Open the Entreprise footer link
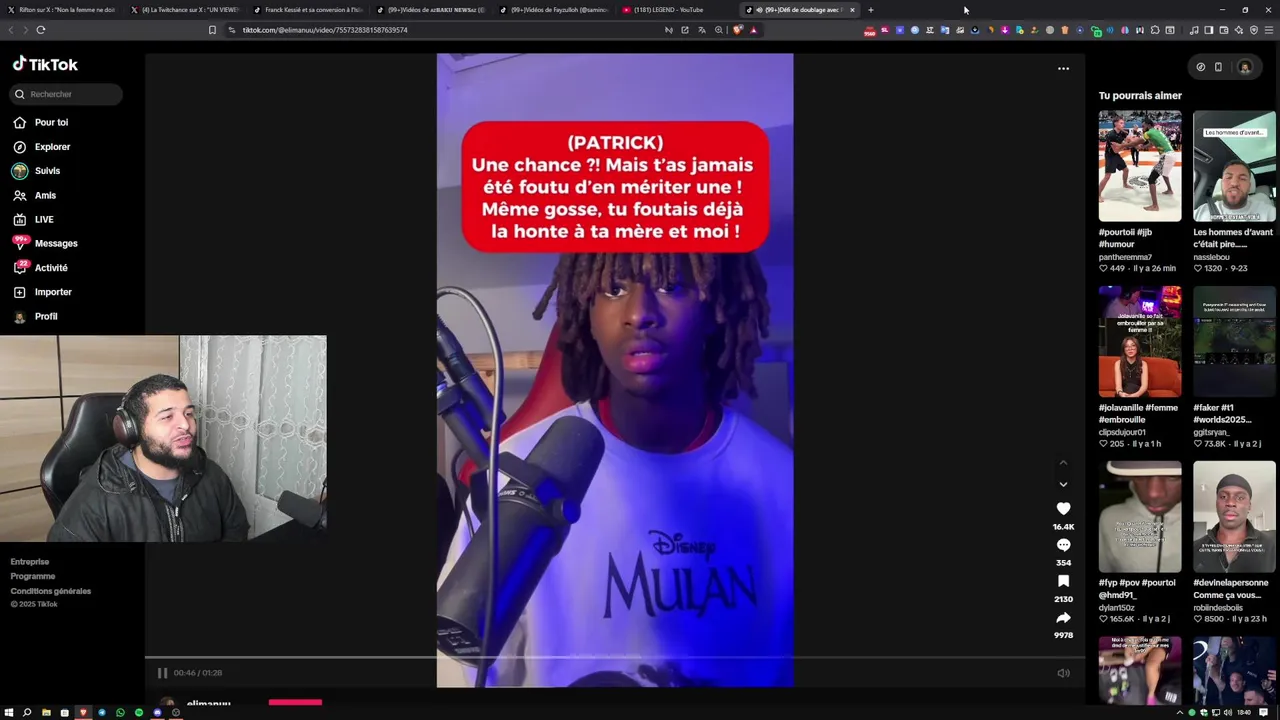This screenshot has height=720, width=1280. (x=30, y=562)
